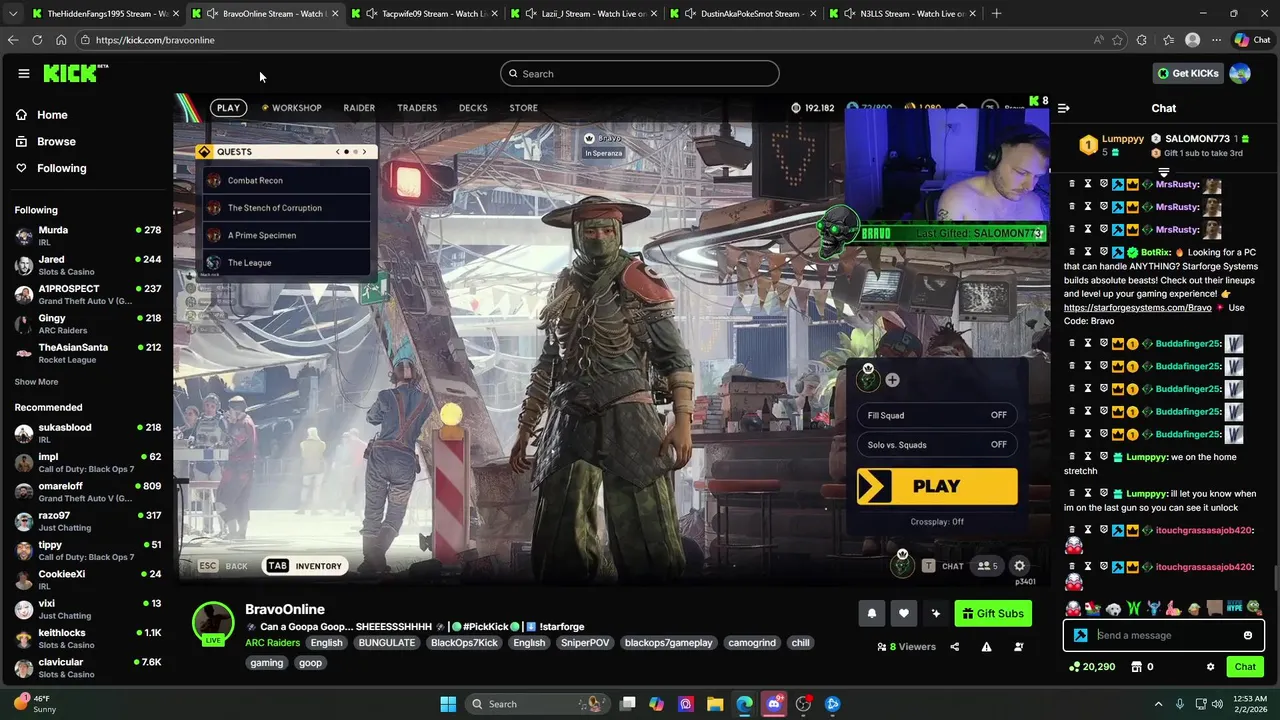Open the shop icon below message box

point(1136,667)
